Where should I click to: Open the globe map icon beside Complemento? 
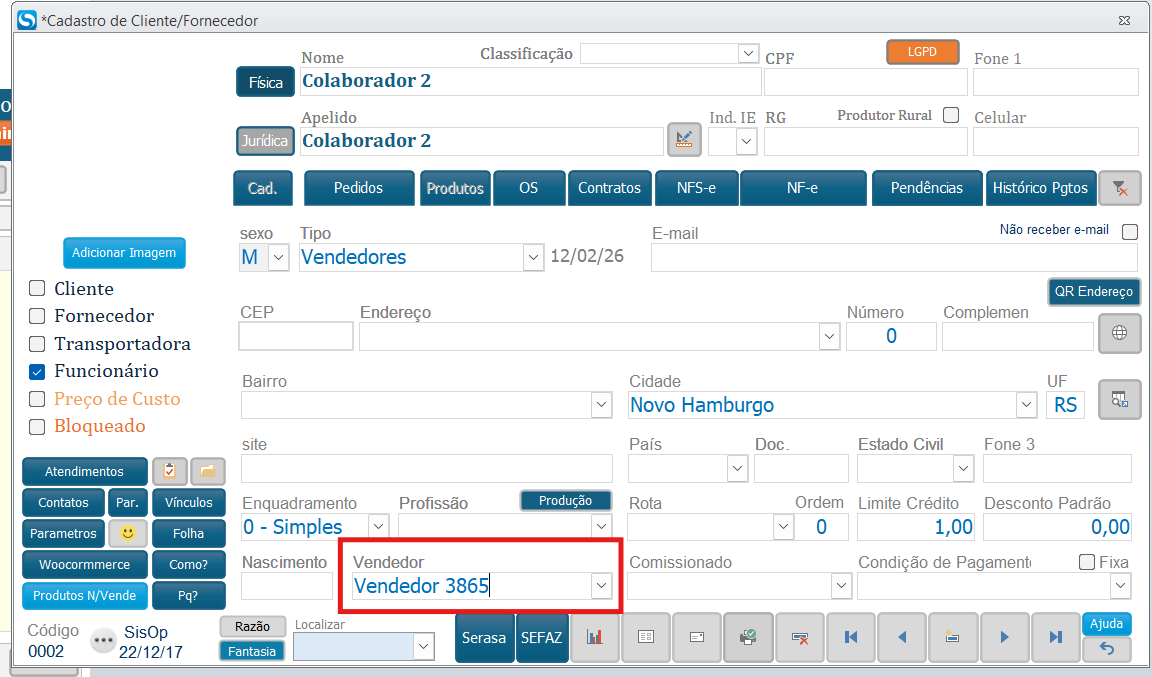click(1119, 334)
